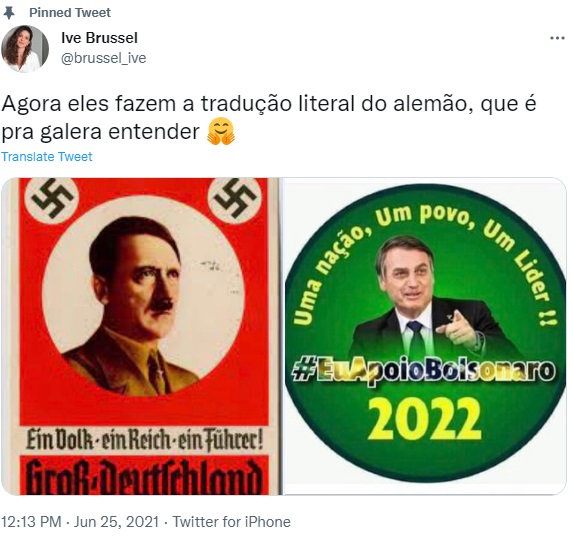Open the Ive Brussel display name

pyautogui.click(x=99, y=38)
